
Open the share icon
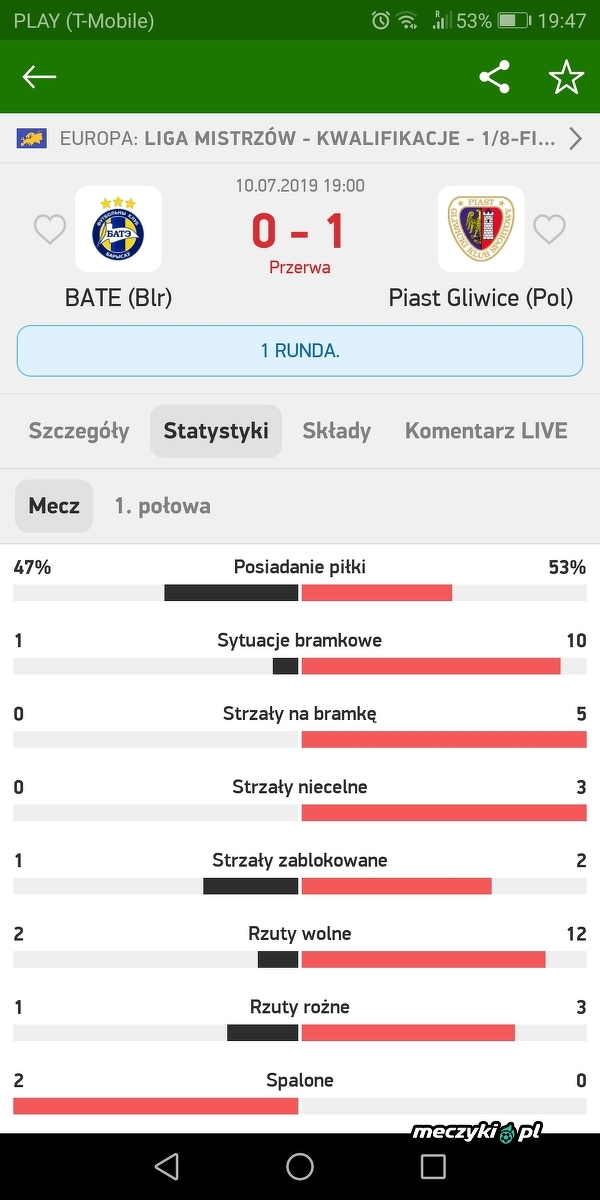pyautogui.click(x=494, y=77)
